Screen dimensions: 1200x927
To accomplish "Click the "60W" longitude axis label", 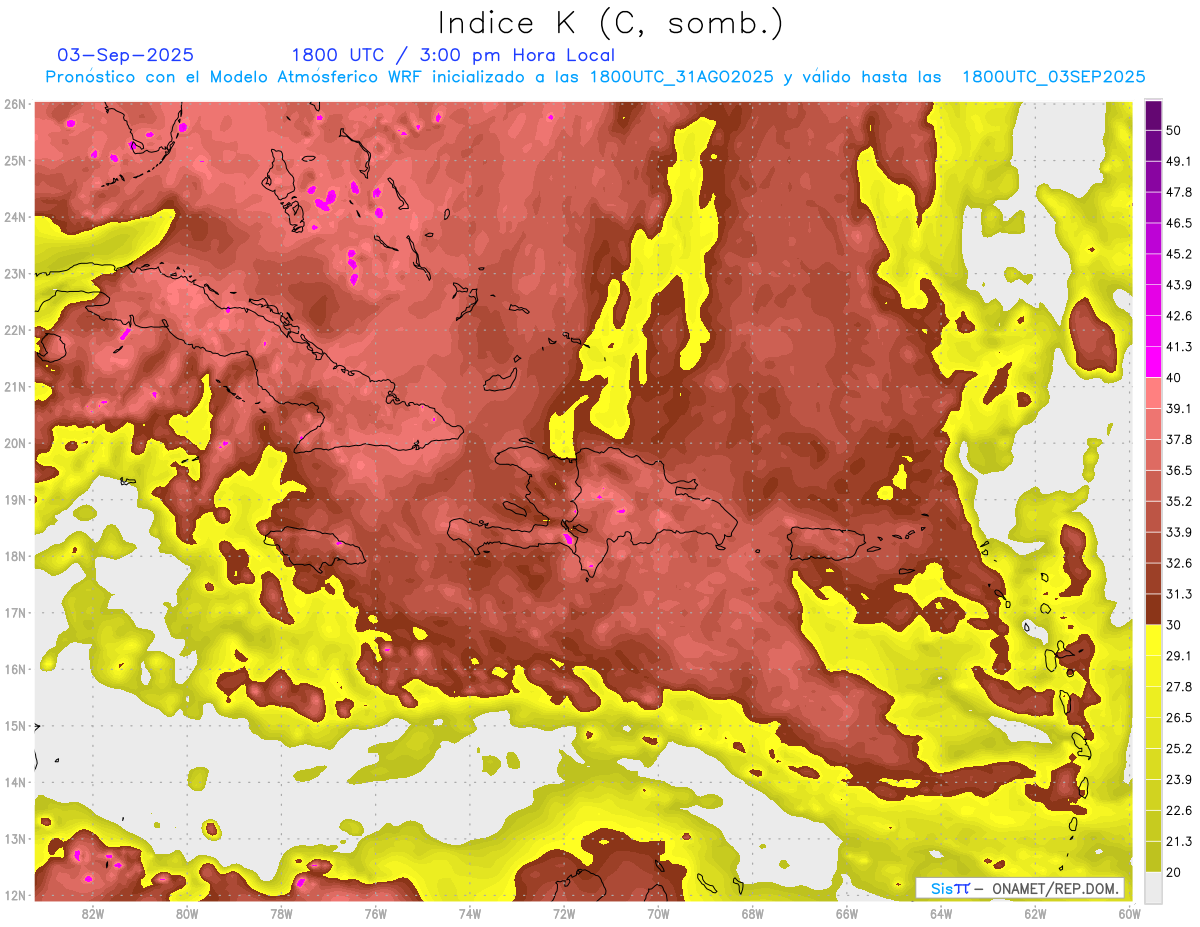I will coord(1128,913).
